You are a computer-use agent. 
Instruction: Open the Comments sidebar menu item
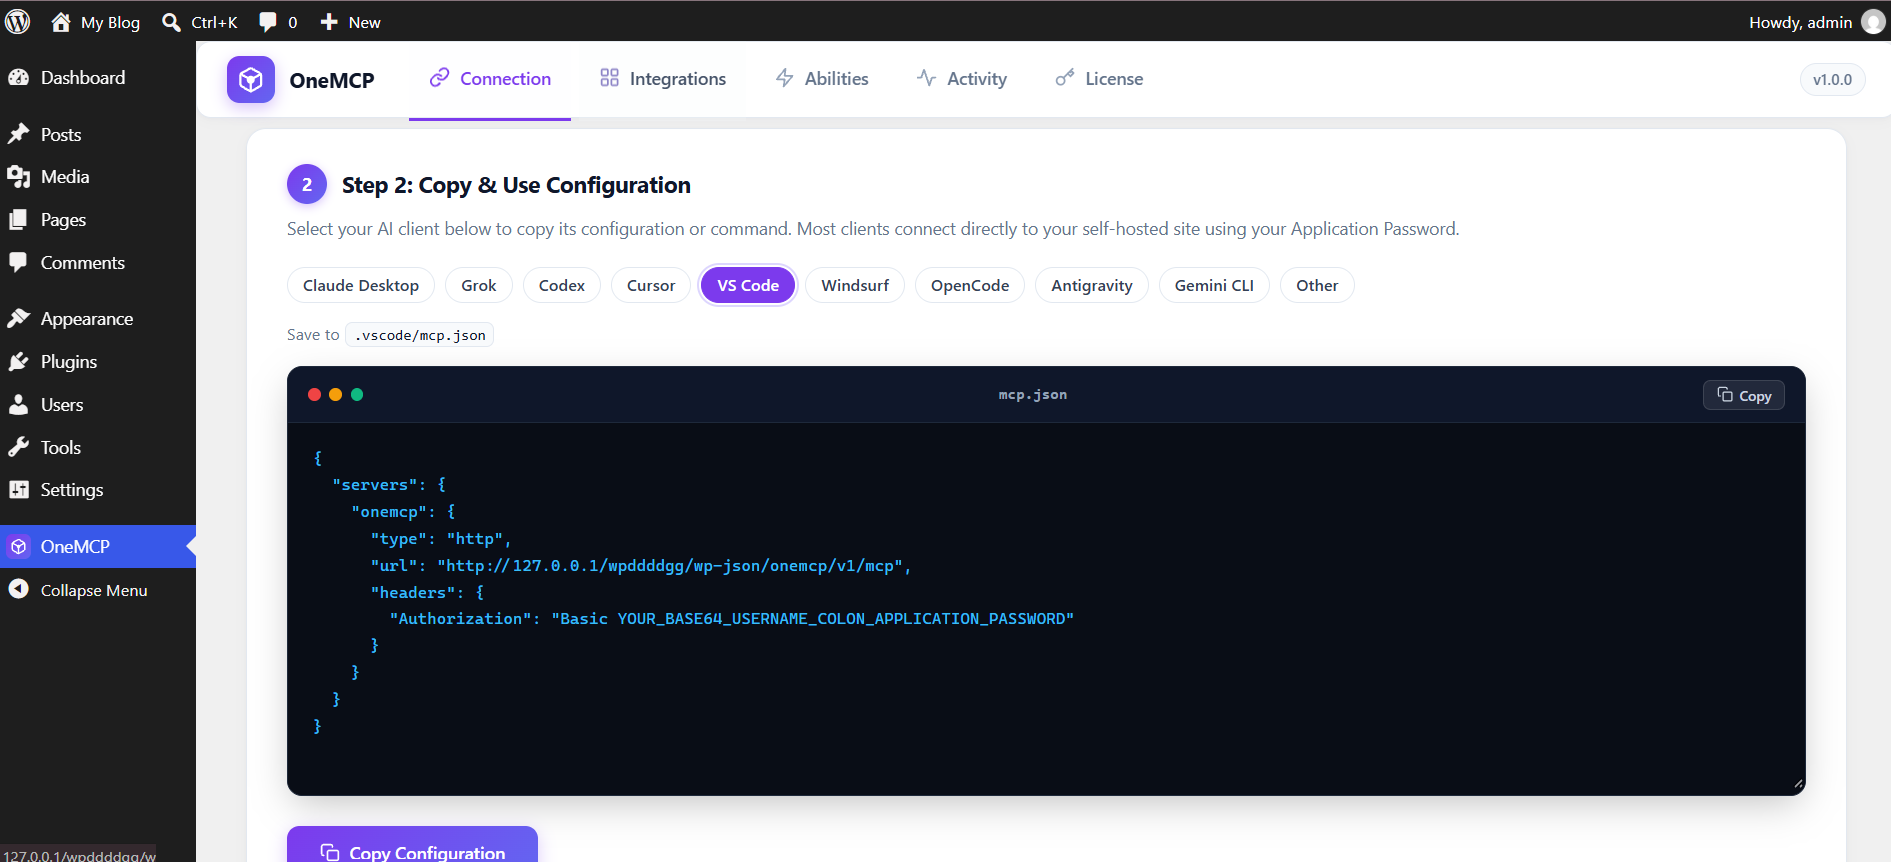[x=98, y=263]
